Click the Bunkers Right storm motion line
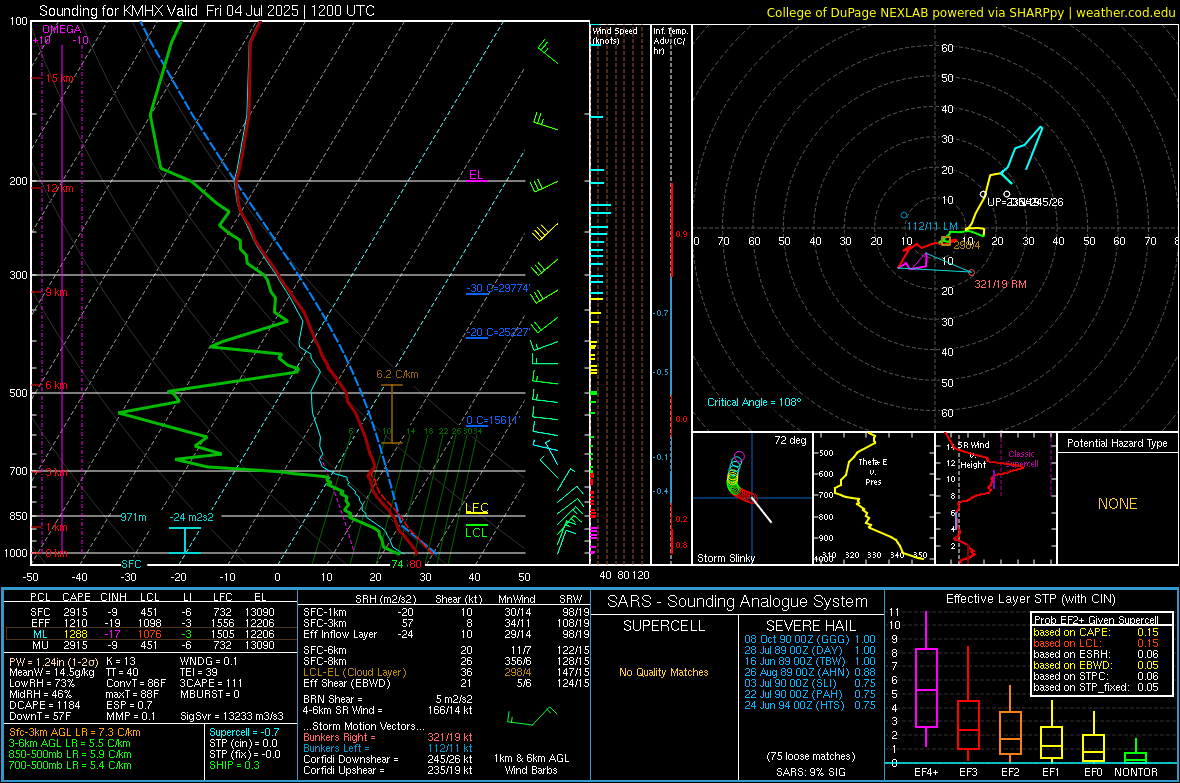The width and height of the screenshot is (1180, 783). pos(388,737)
